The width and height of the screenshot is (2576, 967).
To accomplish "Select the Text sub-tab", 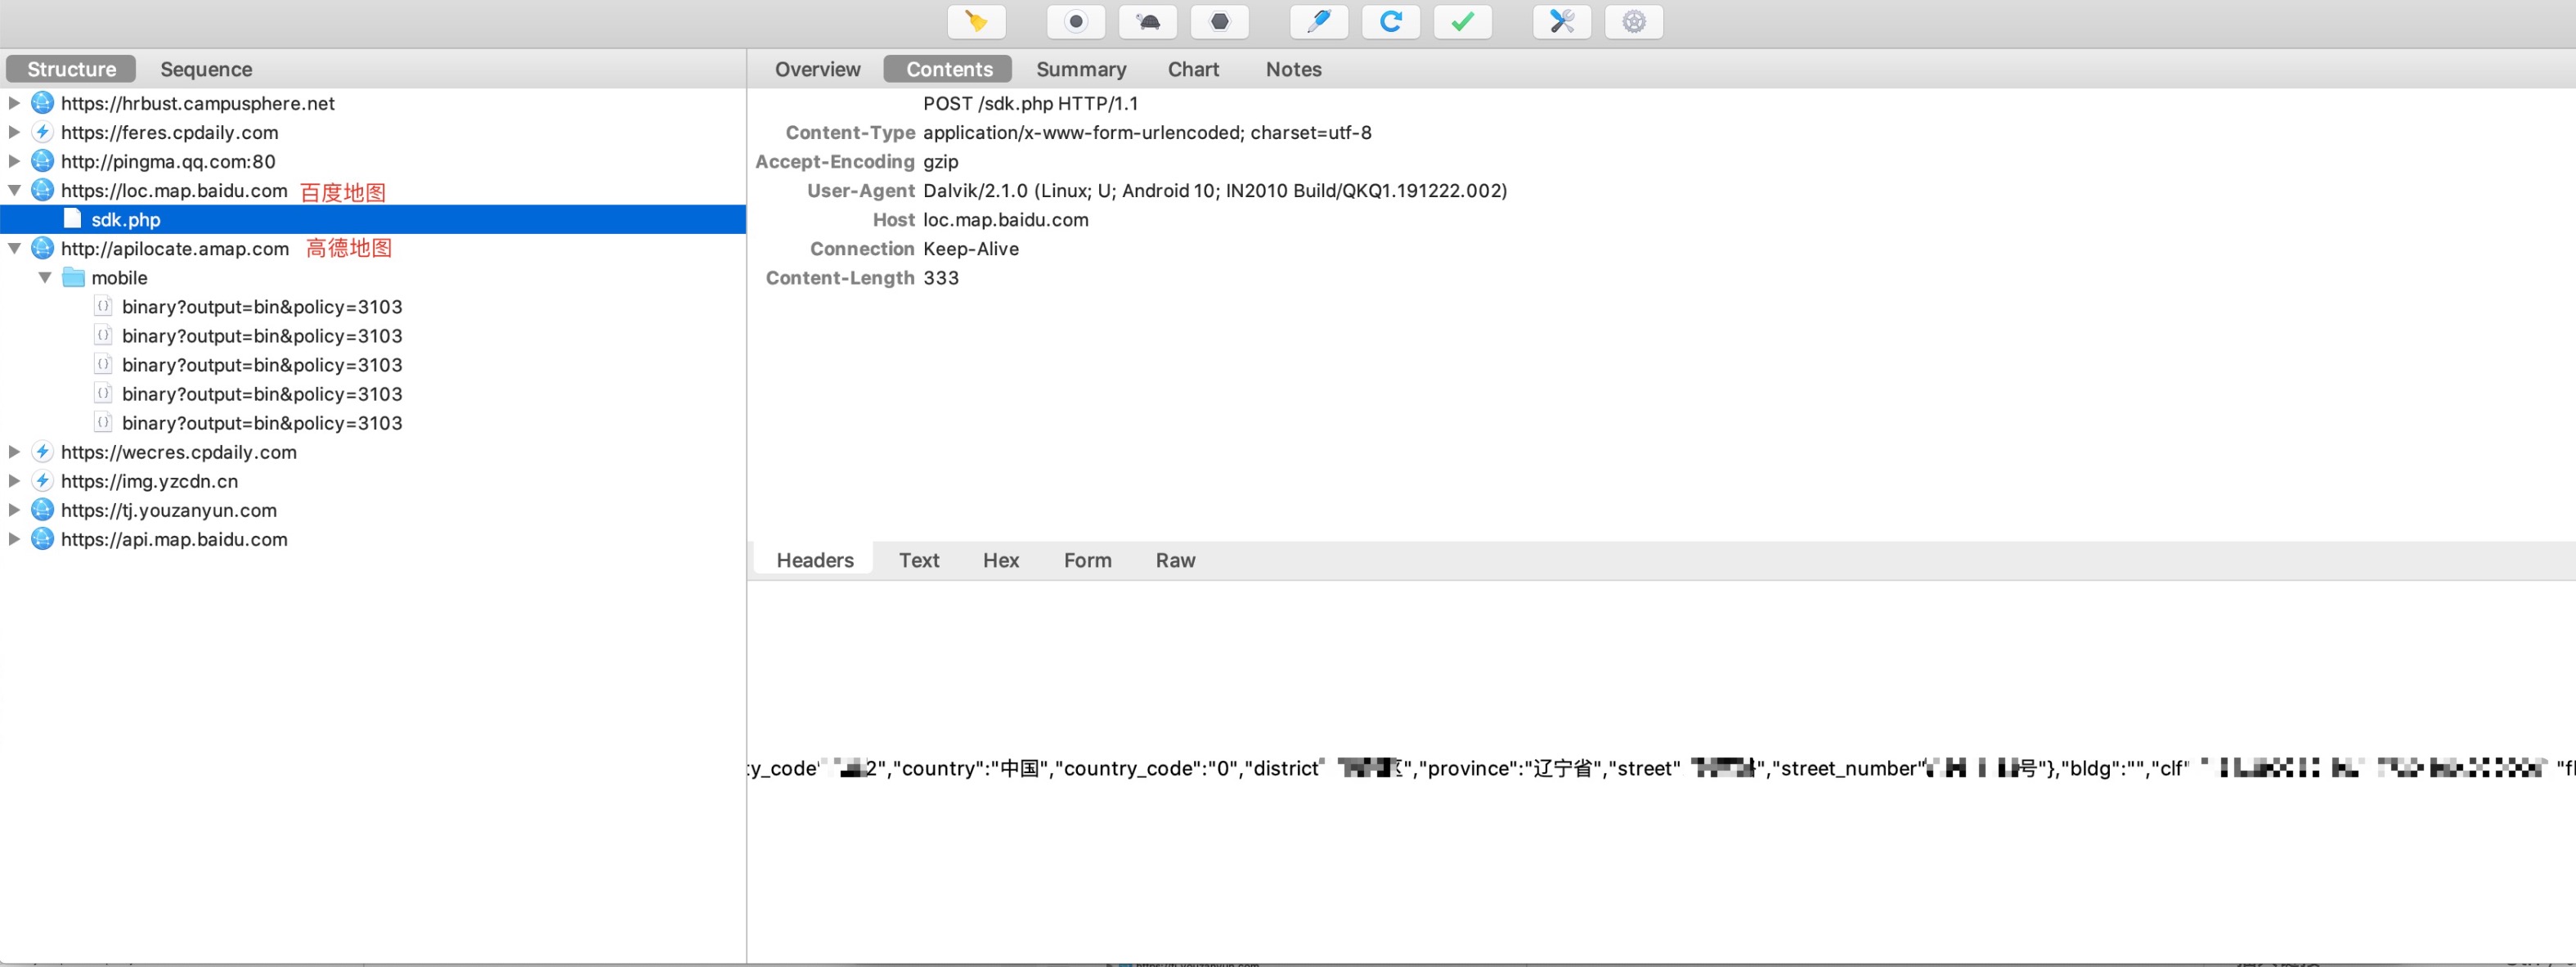I will coord(918,560).
